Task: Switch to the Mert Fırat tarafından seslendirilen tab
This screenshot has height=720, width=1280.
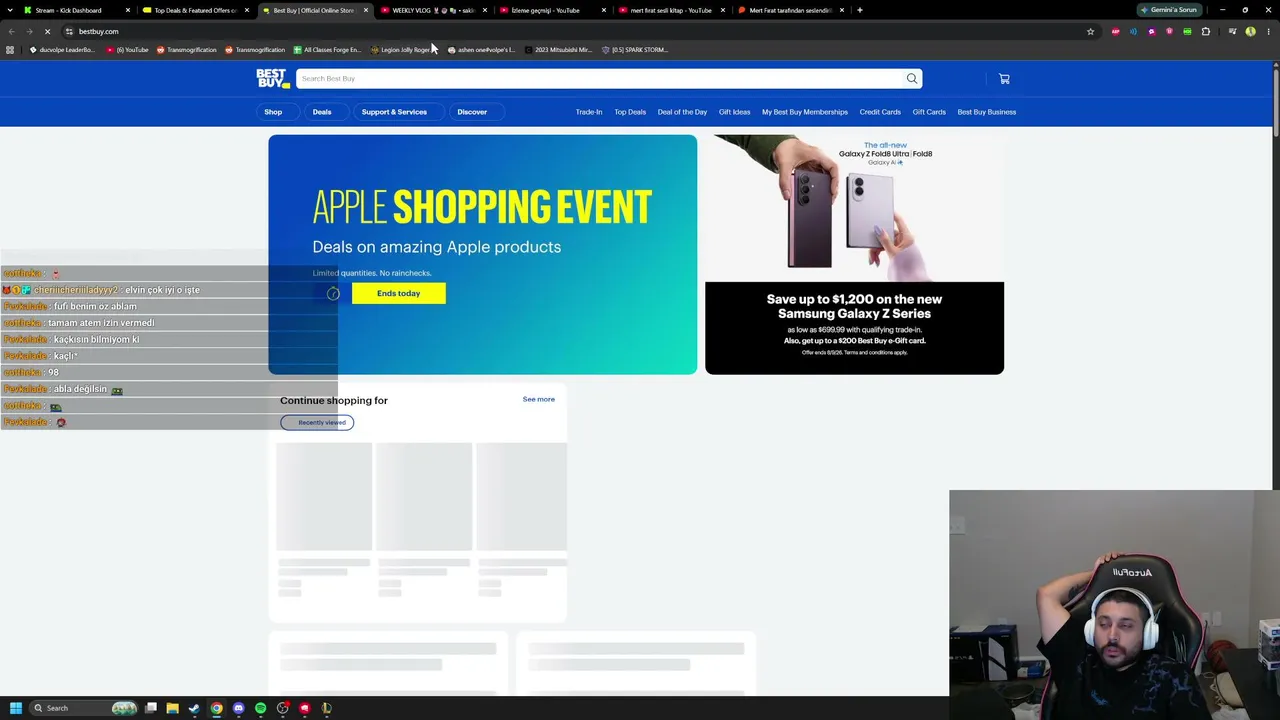Action: coord(790,10)
